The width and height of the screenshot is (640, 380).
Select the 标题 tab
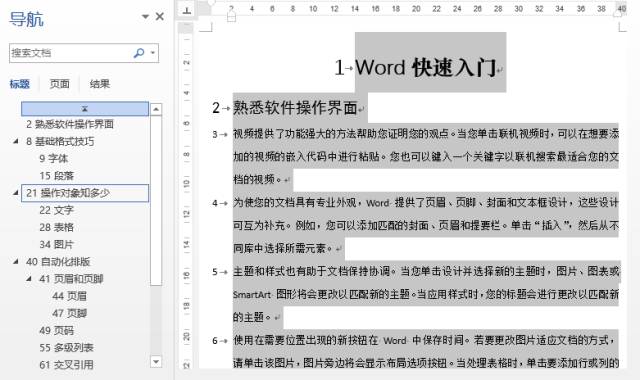pos(20,84)
